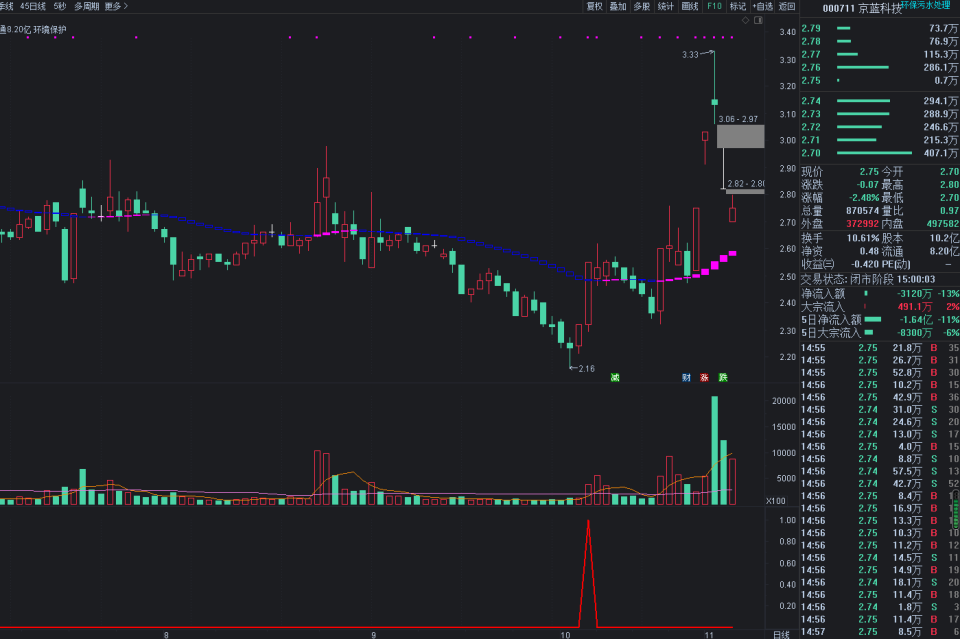Select the 画线 drawing tool
Viewport: 960px width, 639px height.
point(690,6)
